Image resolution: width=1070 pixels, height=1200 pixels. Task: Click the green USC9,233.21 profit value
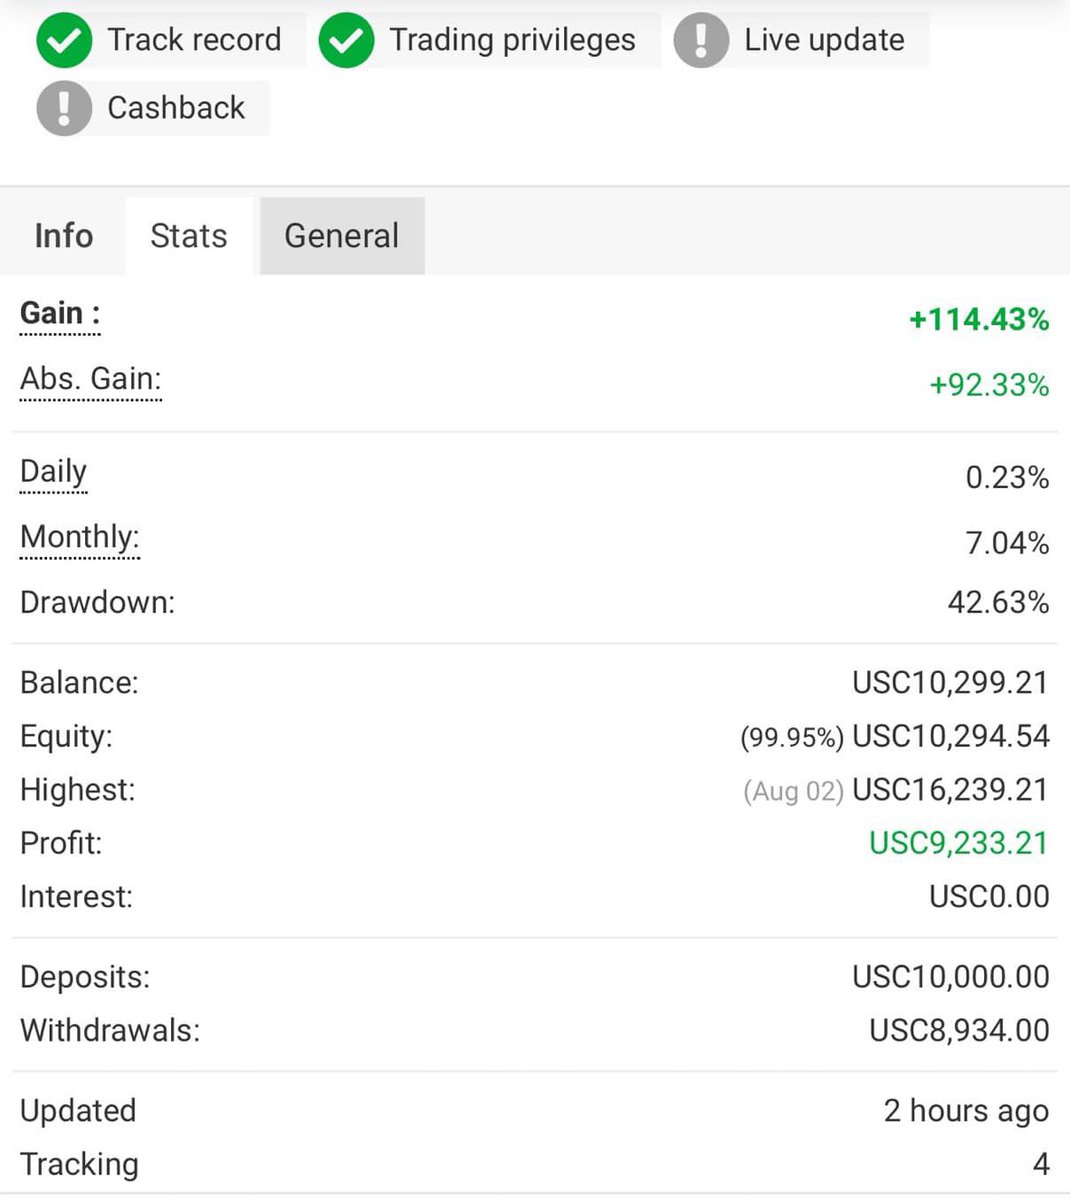coord(959,843)
